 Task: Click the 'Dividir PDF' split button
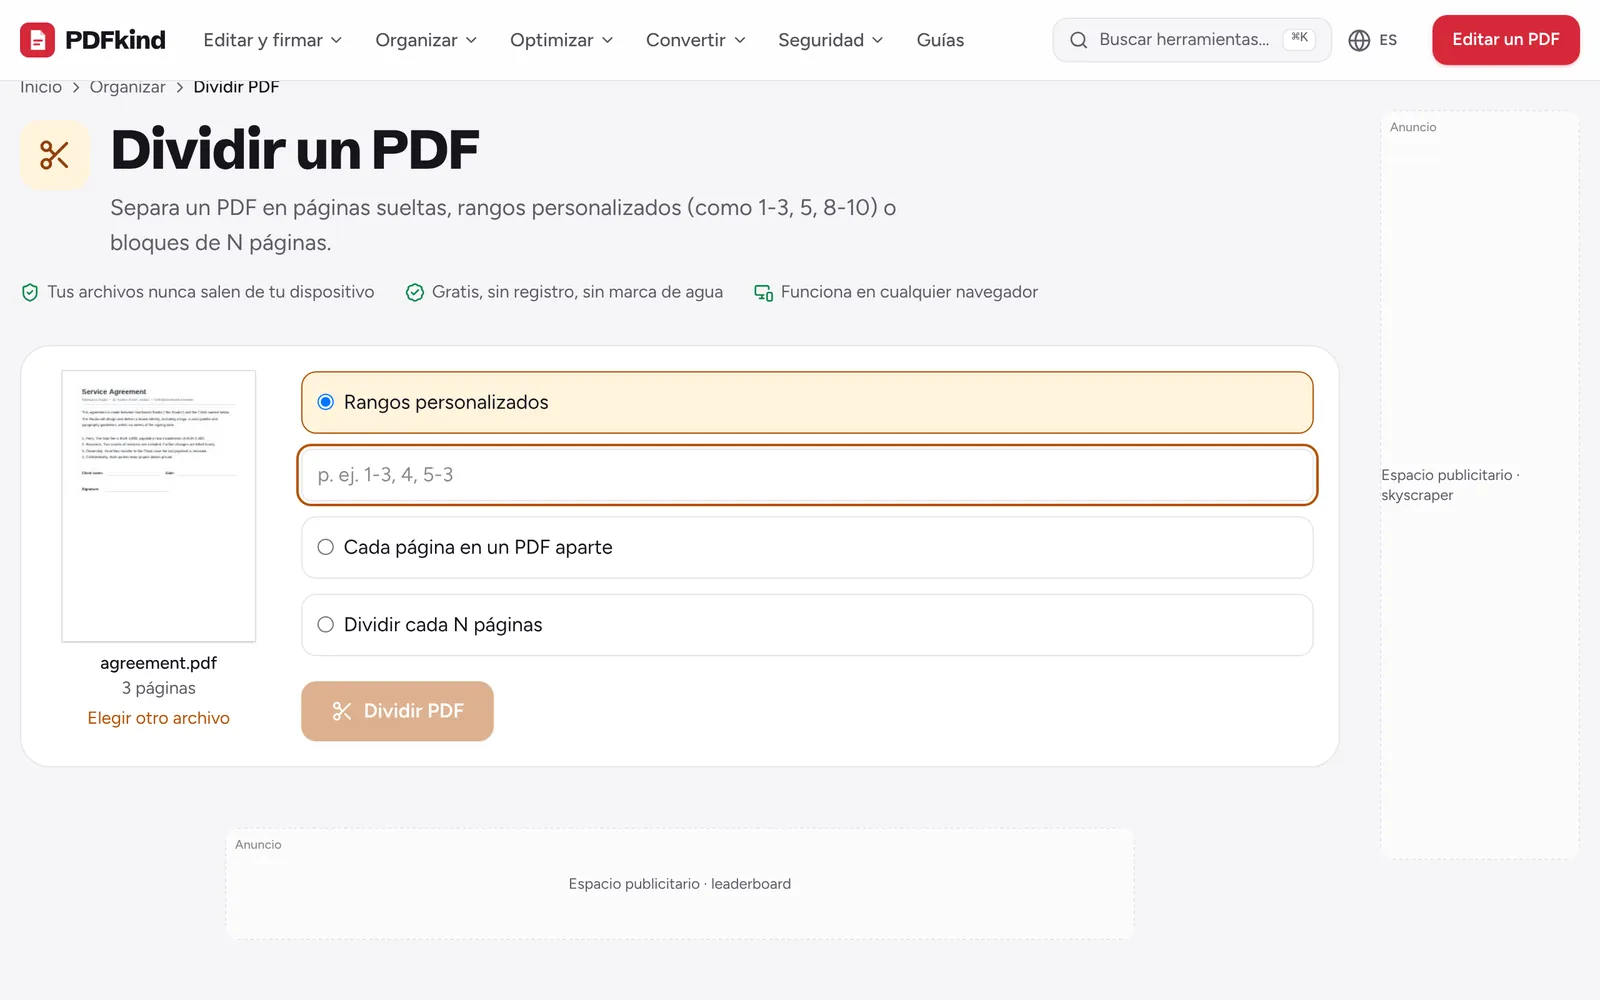[397, 711]
